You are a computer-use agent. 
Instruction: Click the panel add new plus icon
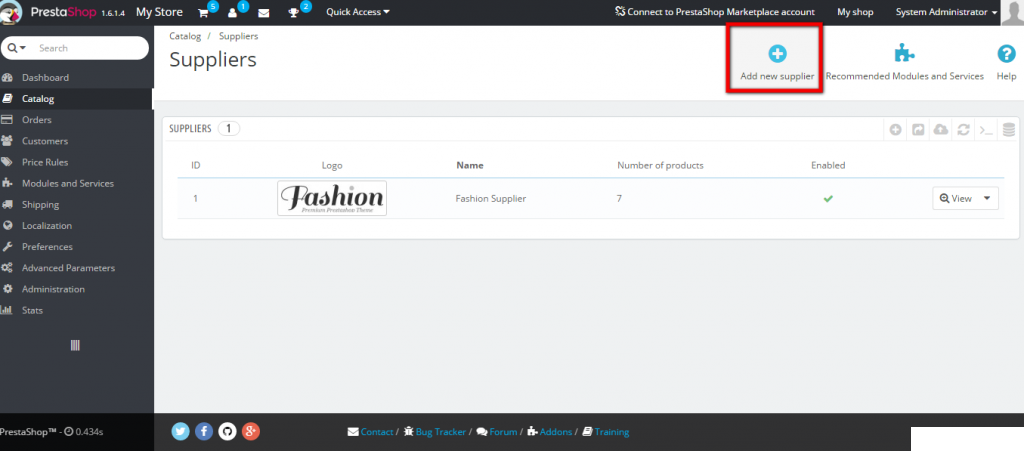pyautogui.click(x=896, y=129)
